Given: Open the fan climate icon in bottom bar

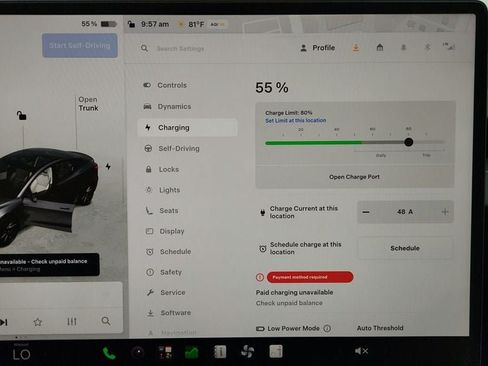Looking at the screenshot, I should (x=247, y=352).
